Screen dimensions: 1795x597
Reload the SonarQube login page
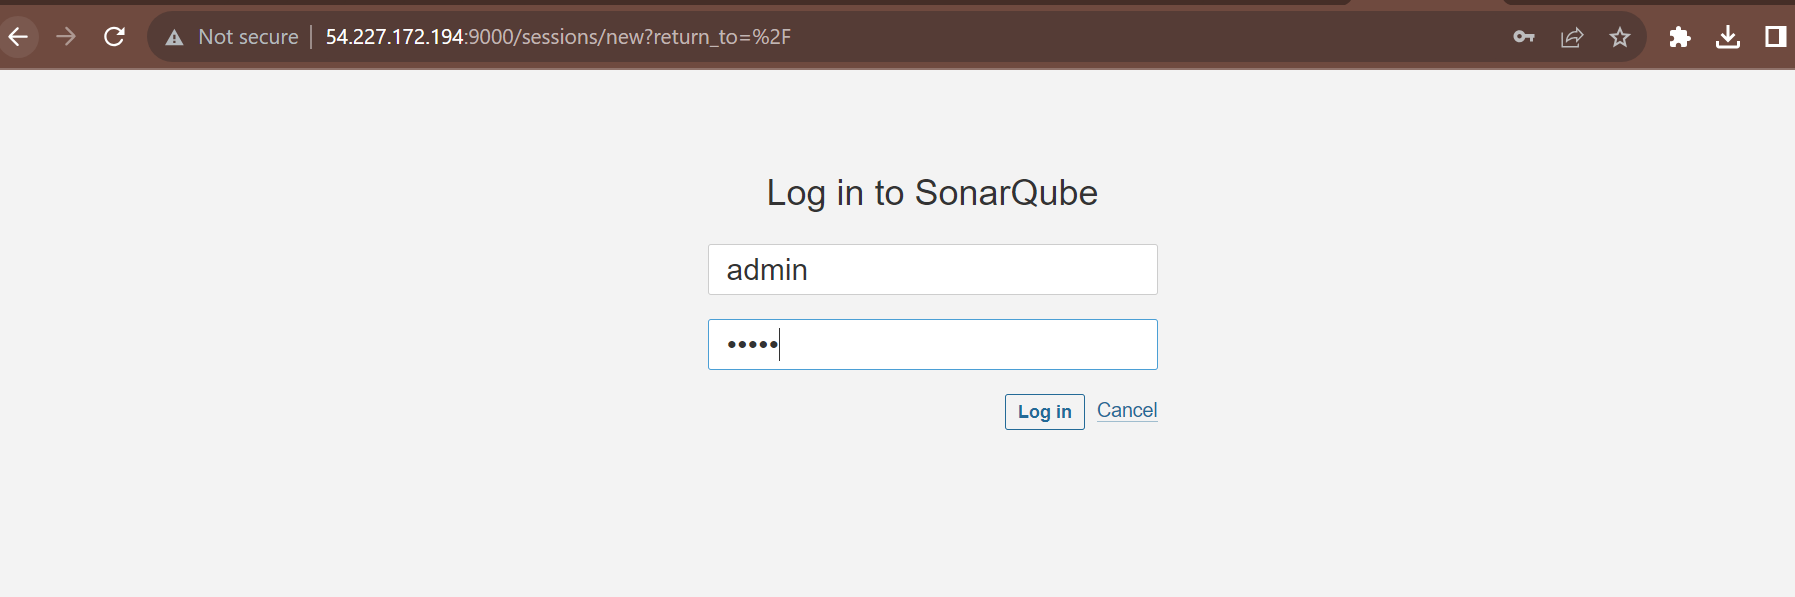[x=114, y=37]
